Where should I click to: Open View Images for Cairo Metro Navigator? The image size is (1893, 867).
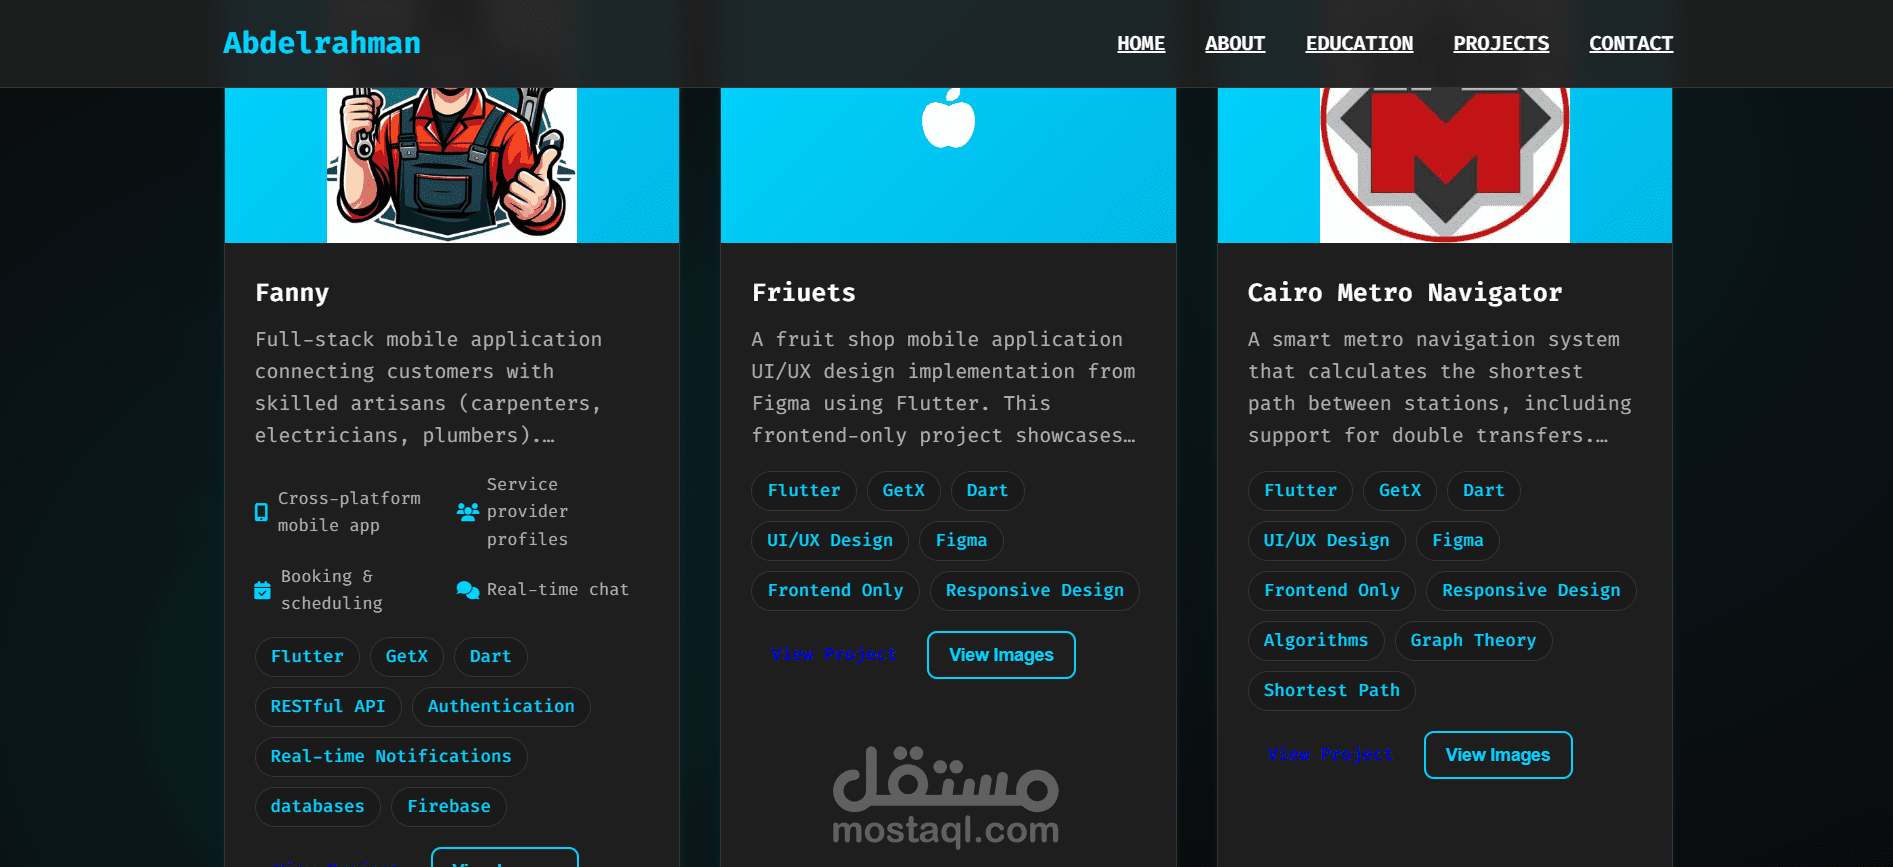pos(1498,755)
